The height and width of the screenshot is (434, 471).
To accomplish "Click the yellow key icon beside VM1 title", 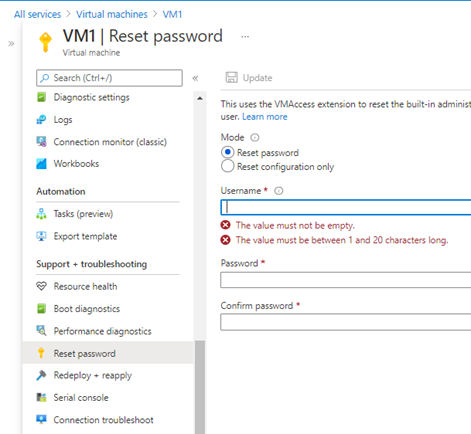I will pyautogui.click(x=45, y=42).
